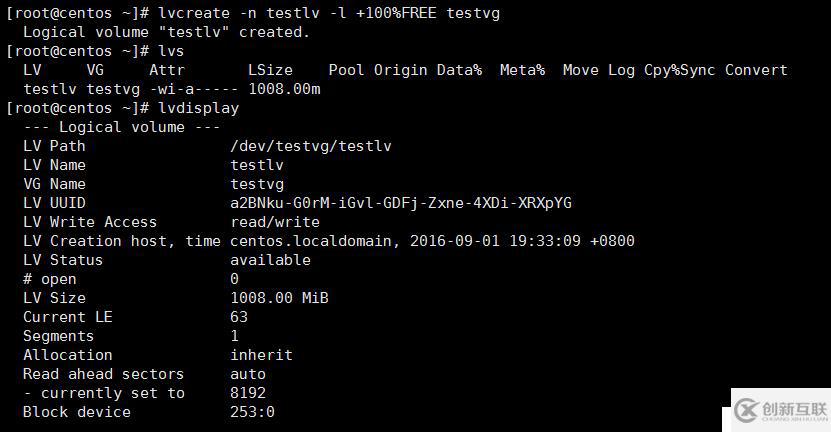
Task: Click the Read ahead sectors 'auto' value
Action: coord(248,374)
